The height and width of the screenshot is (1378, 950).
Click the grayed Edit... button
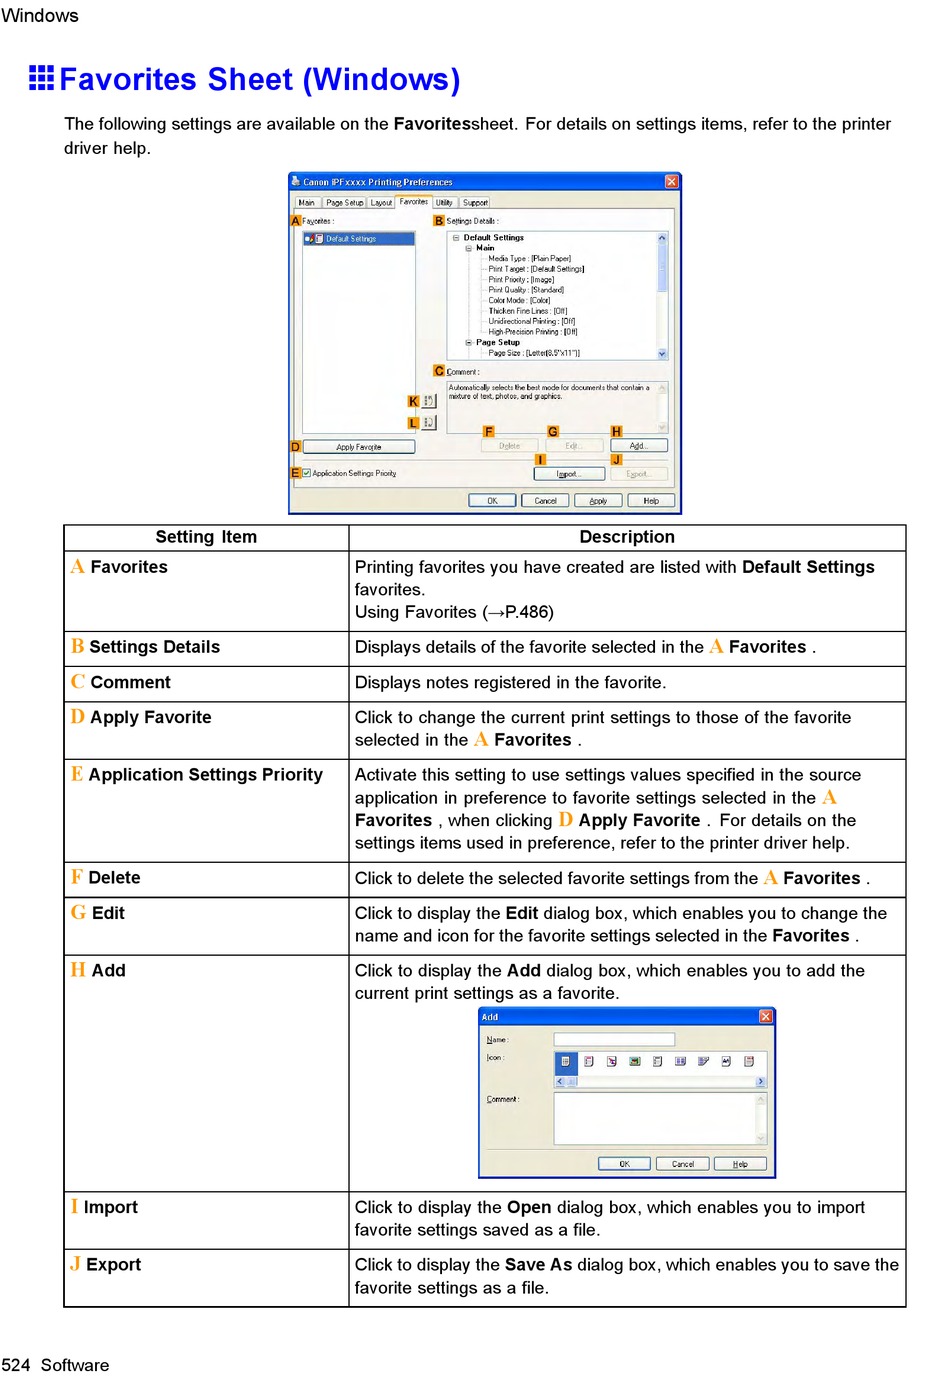573,446
